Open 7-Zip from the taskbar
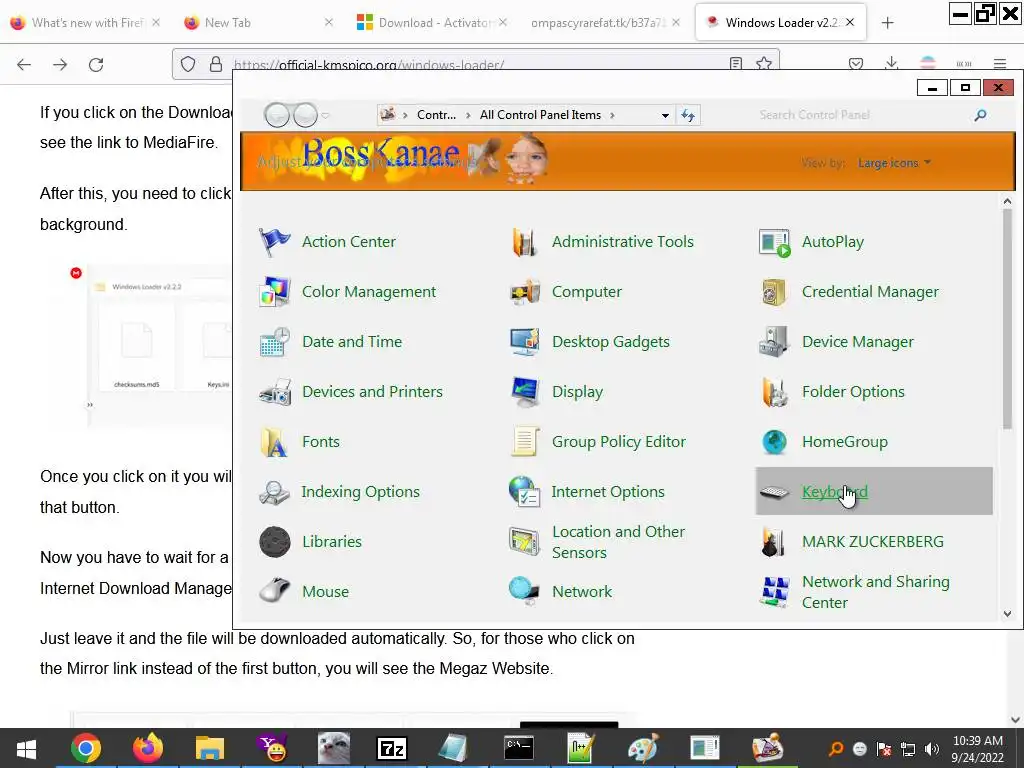Viewport: 1024px width, 768px height. (x=392, y=748)
